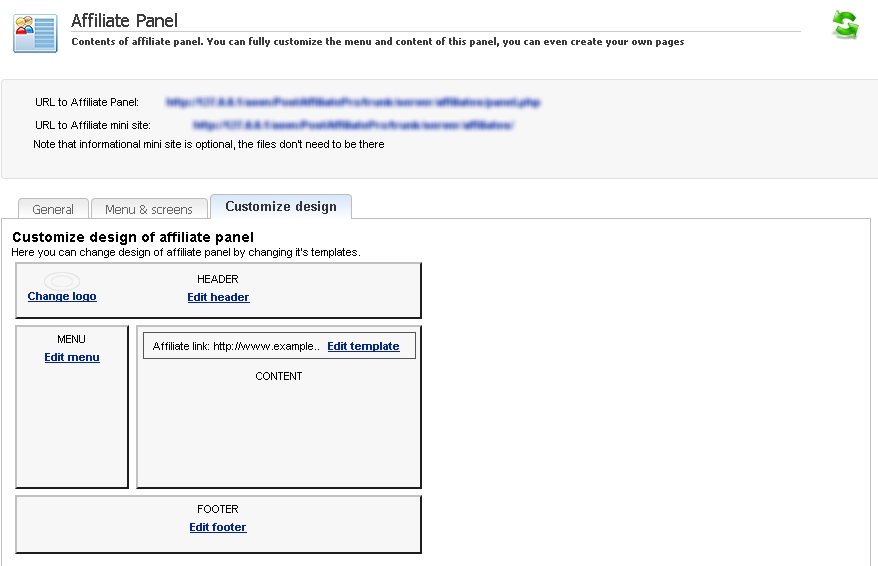878x566 pixels.
Task: Open the Change logo link
Action: tap(62, 296)
